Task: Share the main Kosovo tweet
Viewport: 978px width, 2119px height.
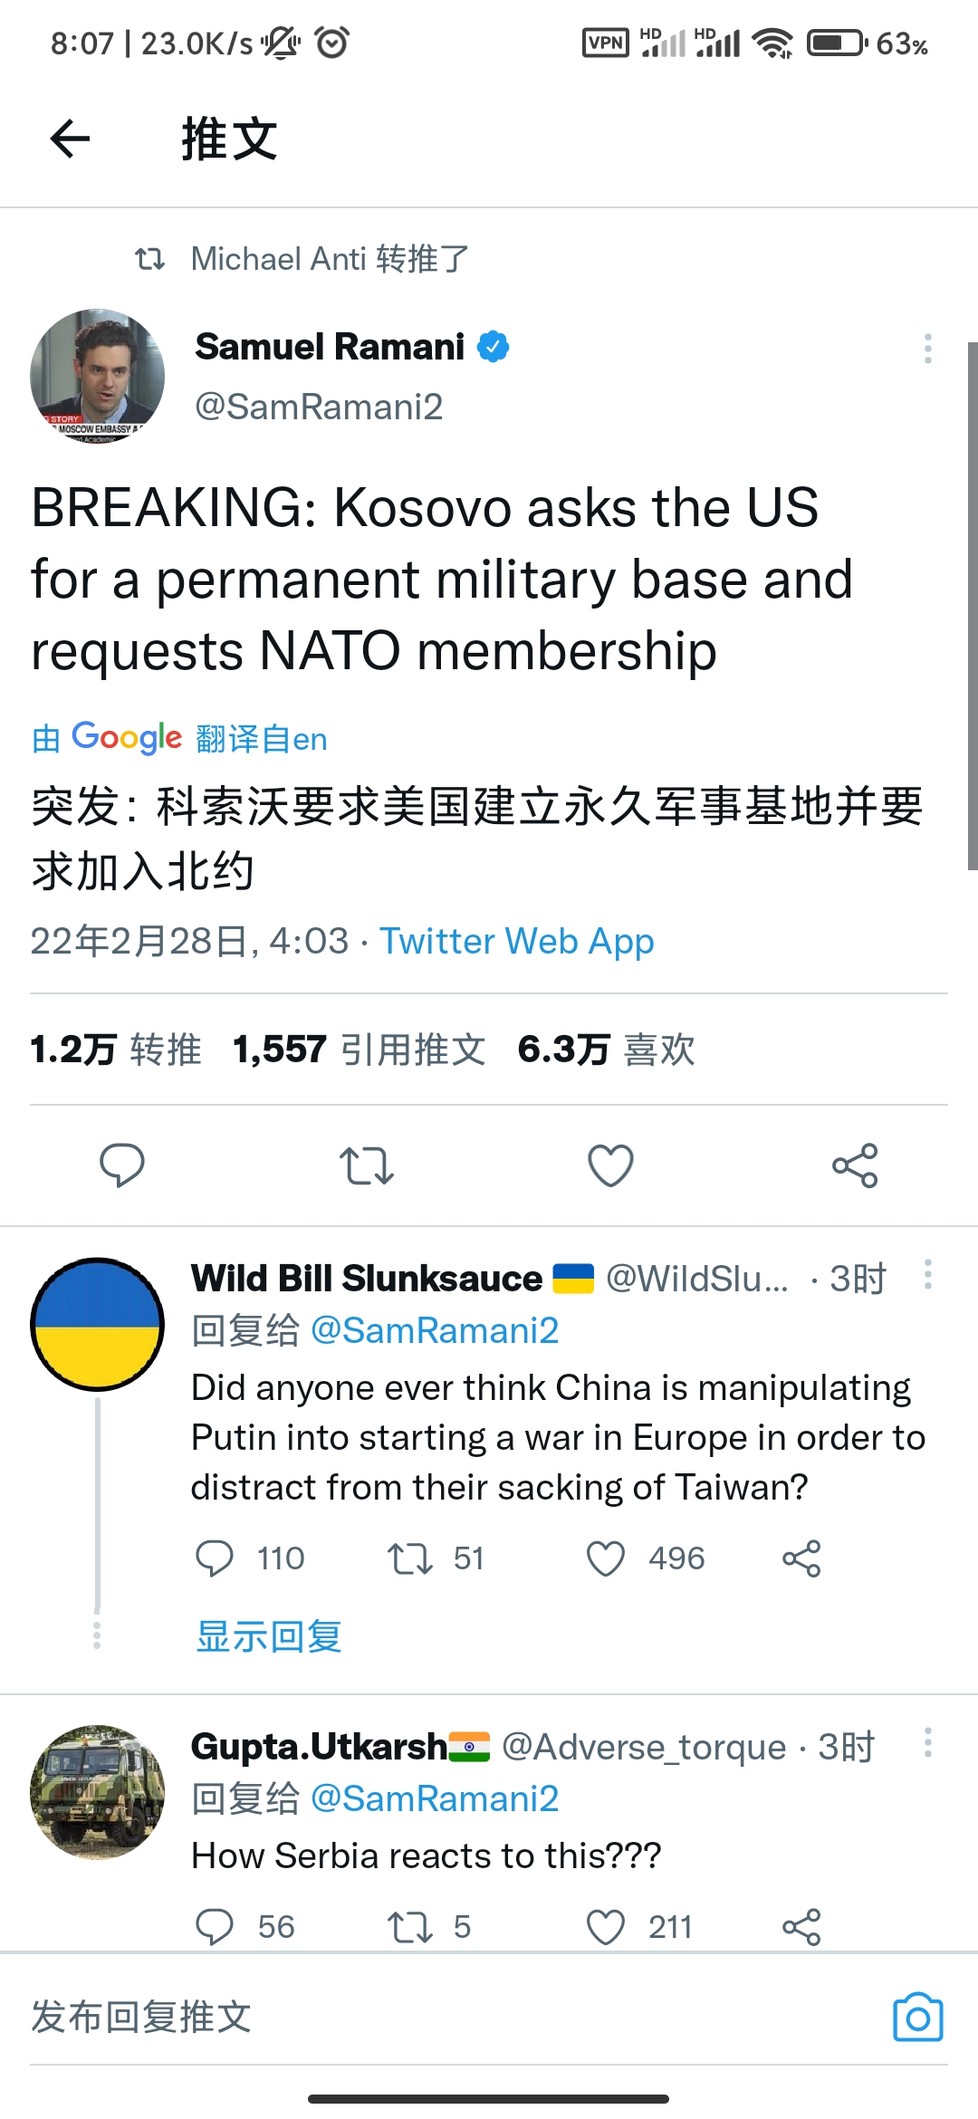Action: [854, 1165]
